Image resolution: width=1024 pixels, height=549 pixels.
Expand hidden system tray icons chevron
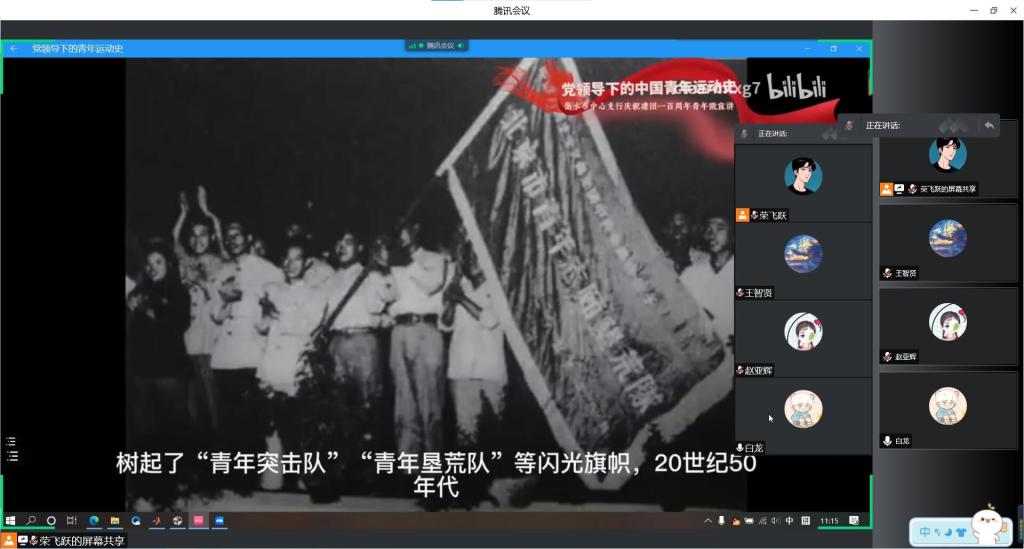708,521
